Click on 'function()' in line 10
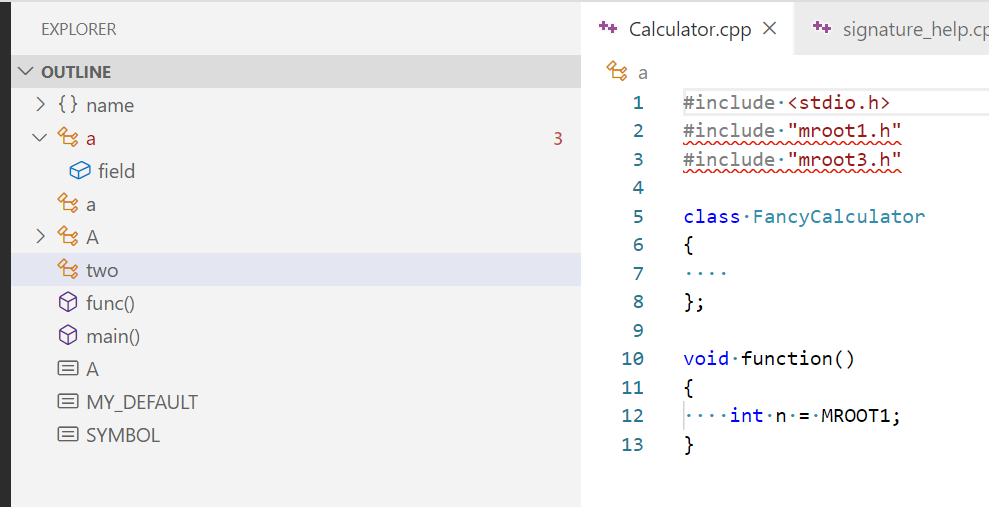The image size is (989, 507). [x=798, y=359]
